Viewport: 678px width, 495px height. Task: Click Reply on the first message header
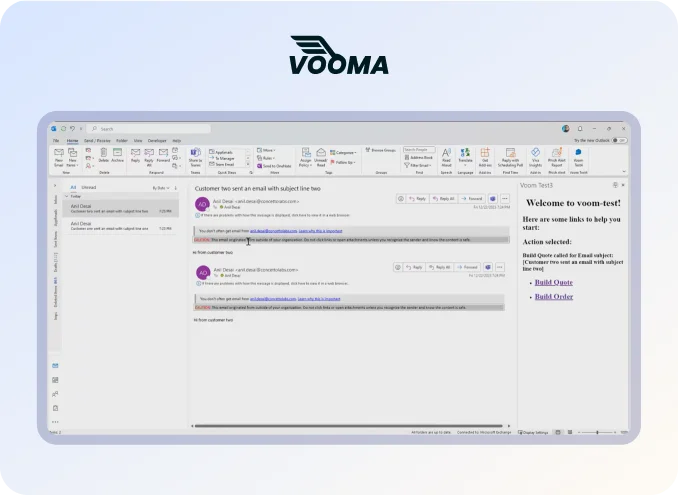pyautogui.click(x=418, y=199)
